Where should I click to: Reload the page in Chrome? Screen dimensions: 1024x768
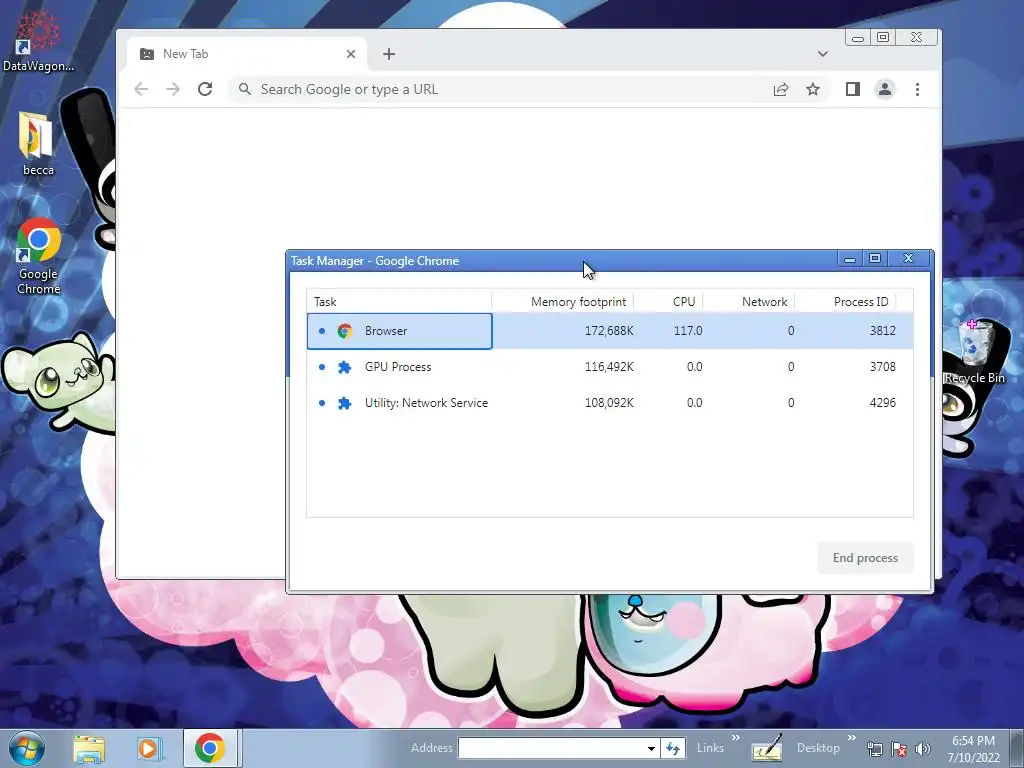pyautogui.click(x=205, y=89)
